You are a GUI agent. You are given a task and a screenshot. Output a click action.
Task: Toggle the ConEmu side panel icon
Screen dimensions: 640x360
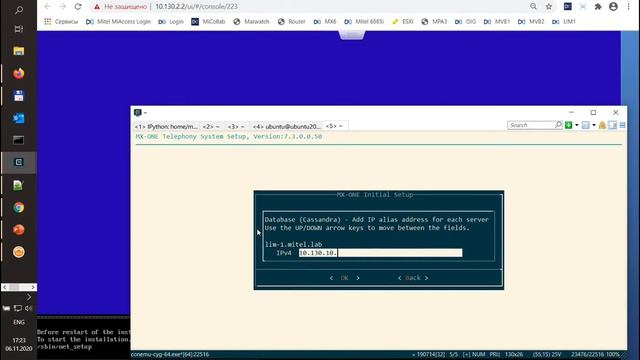click(x=612, y=125)
